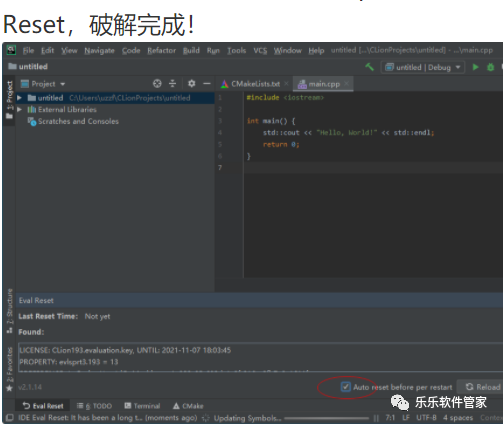Run the program with green play icon

pos(476,67)
